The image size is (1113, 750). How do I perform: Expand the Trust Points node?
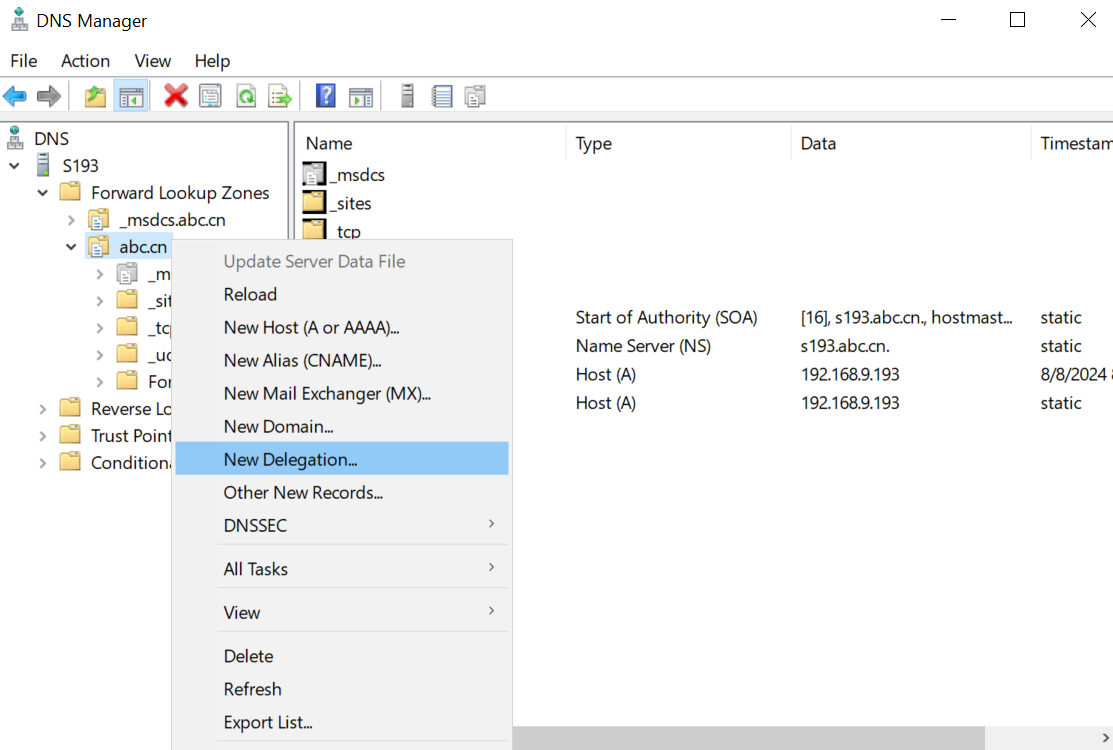click(43, 436)
